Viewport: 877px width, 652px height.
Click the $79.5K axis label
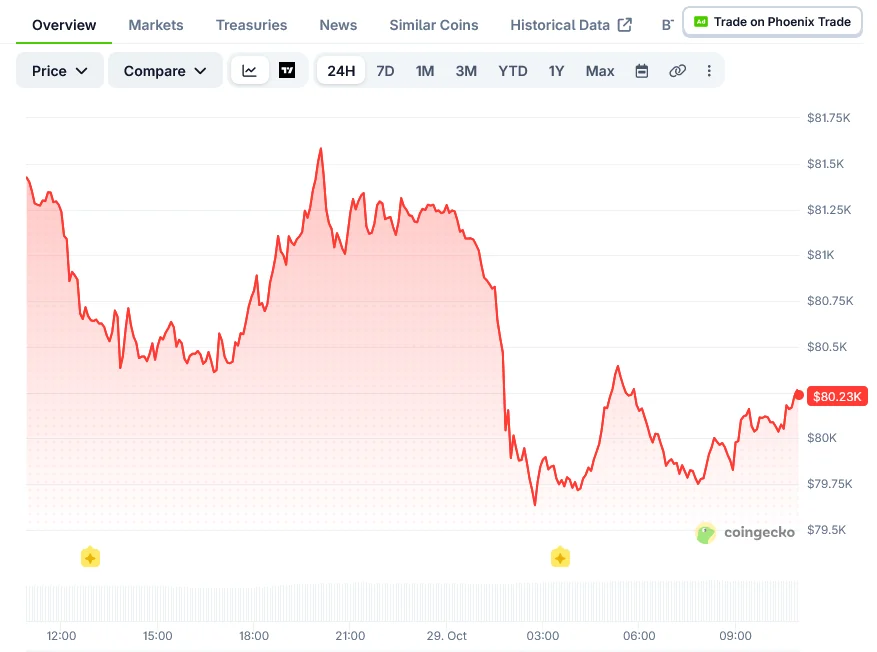826,530
